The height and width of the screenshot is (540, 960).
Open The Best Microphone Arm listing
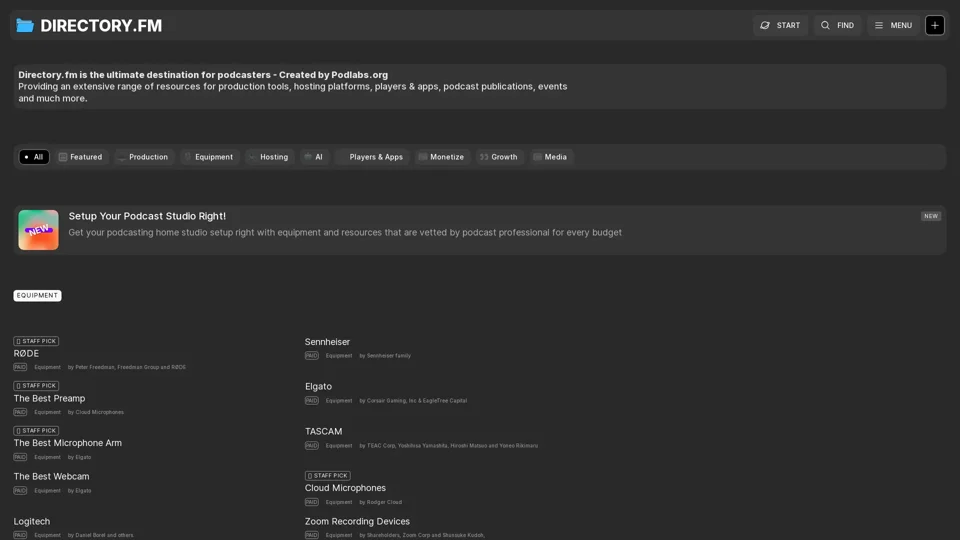click(x=68, y=443)
